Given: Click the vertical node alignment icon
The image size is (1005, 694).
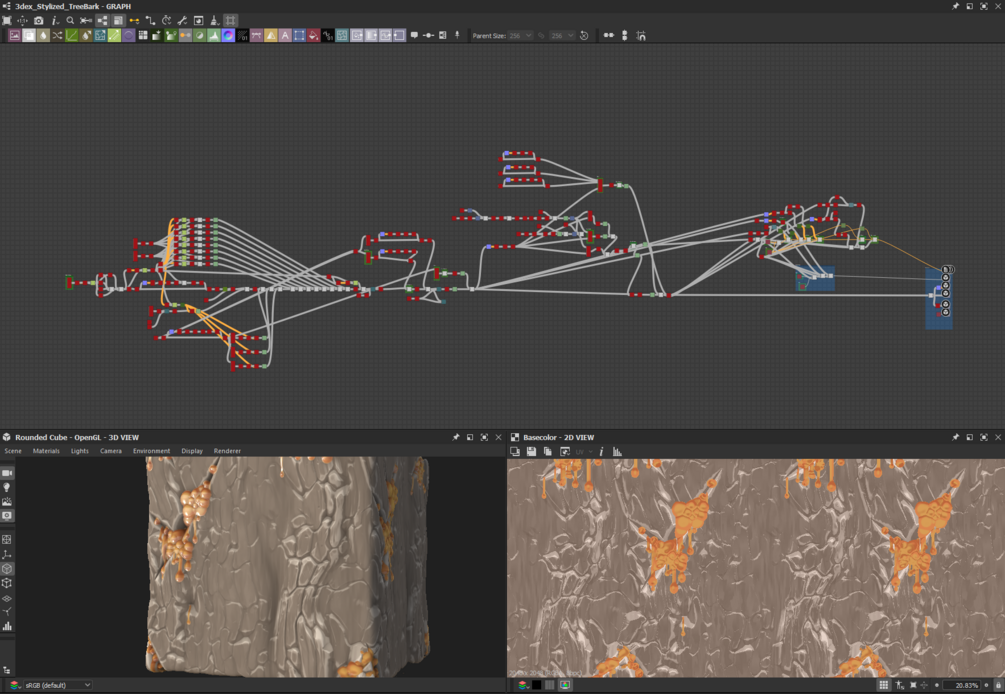Looking at the screenshot, I should (625, 35).
